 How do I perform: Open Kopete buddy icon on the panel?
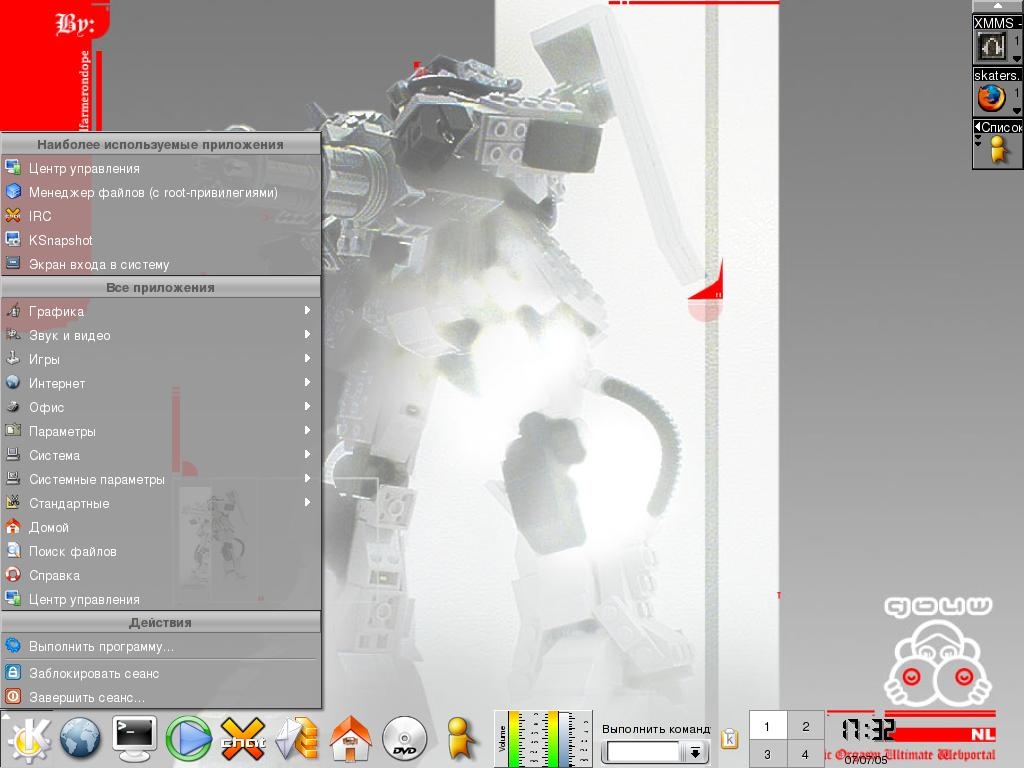[x=458, y=740]
